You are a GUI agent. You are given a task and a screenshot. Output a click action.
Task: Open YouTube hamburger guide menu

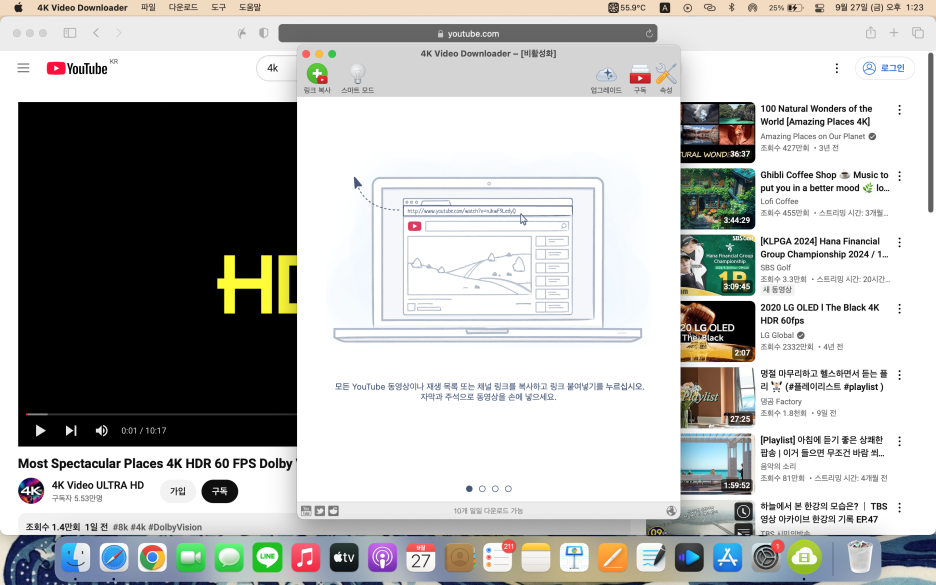[x=23, y=68]
